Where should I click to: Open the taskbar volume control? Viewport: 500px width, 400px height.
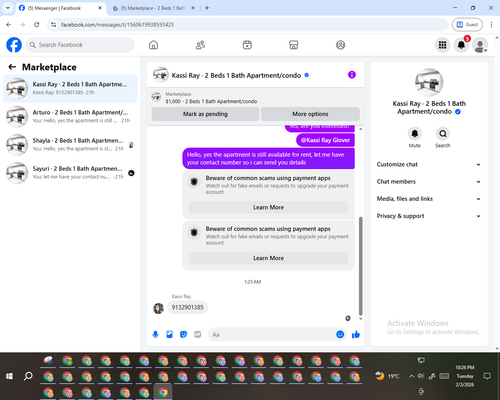coord(421,376)
